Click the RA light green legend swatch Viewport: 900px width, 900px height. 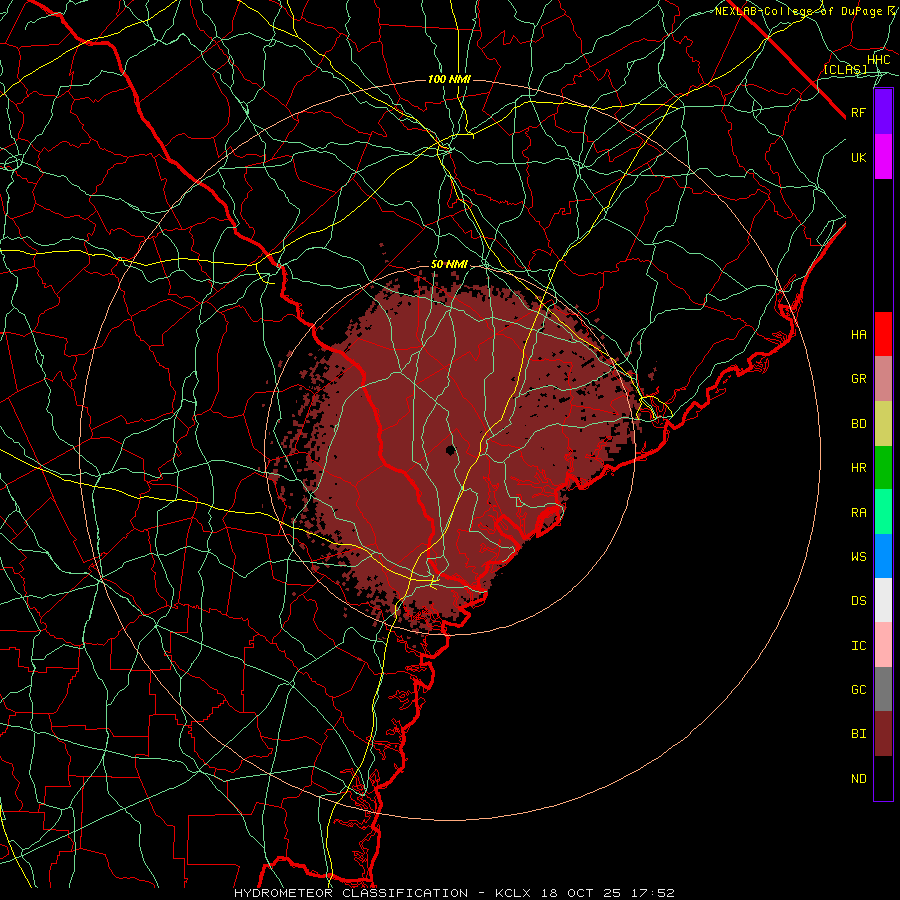point(883,512)
